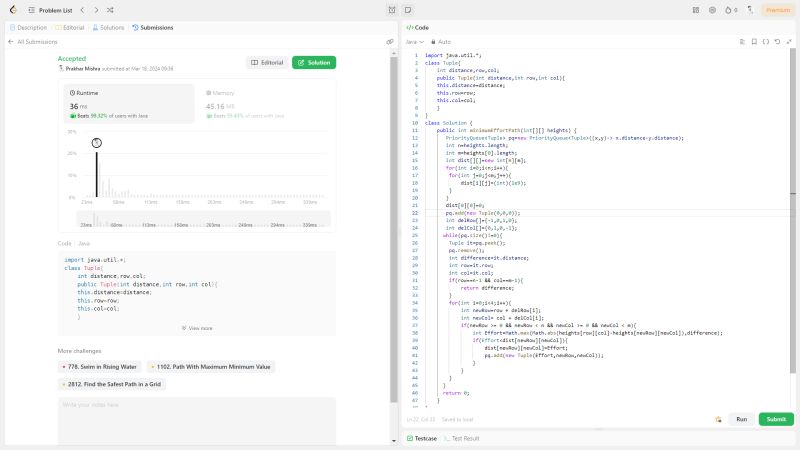Open the user profile avatar
This screenshot has width=800, height=450.
[750, 10]
